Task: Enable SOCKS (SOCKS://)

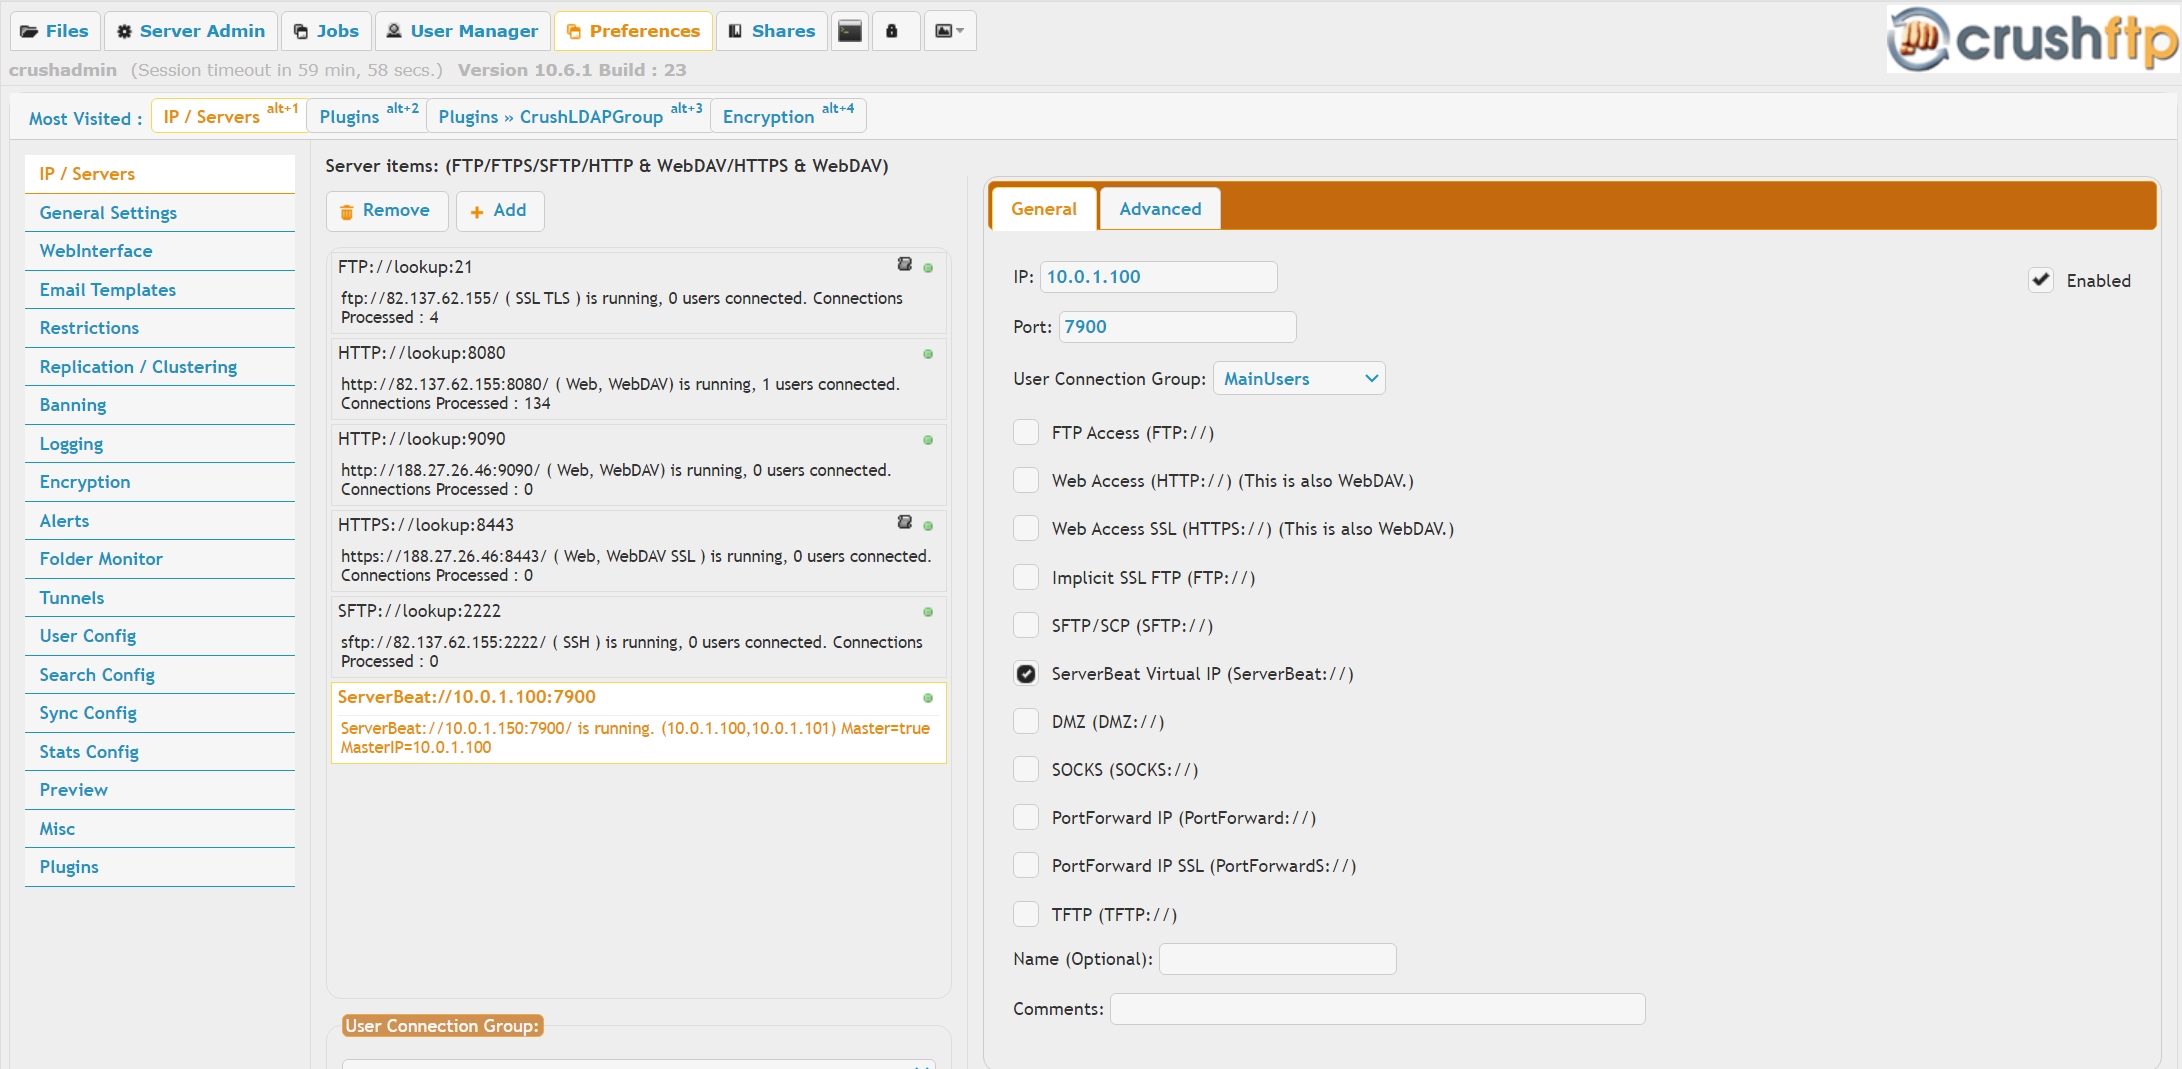Action: [1026, 769]
